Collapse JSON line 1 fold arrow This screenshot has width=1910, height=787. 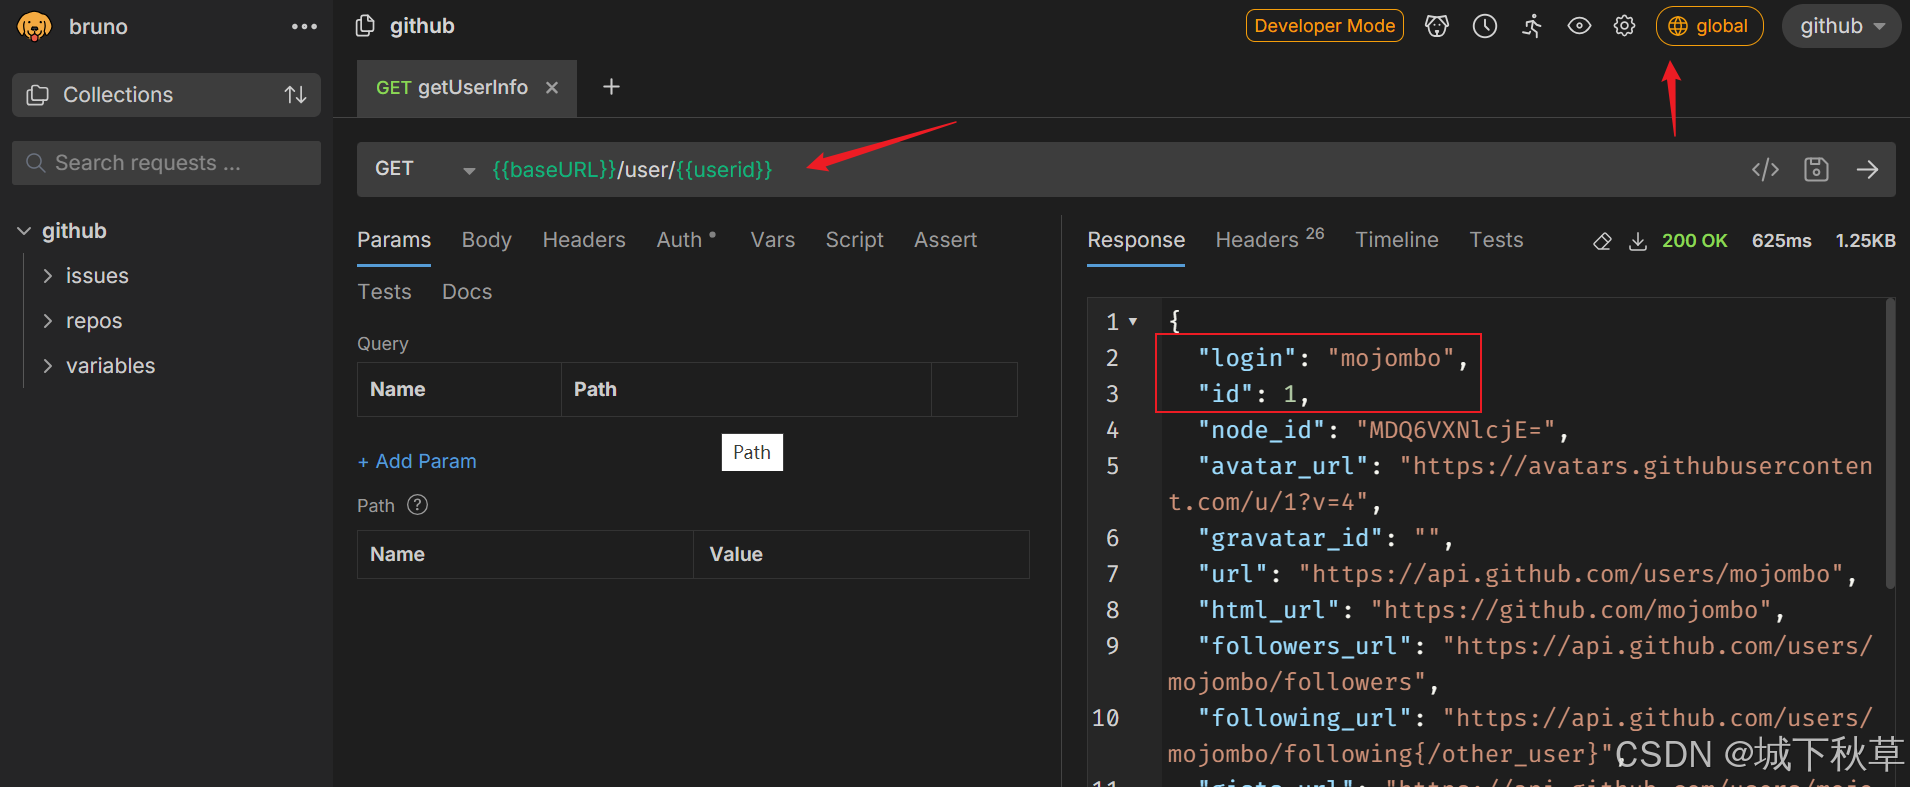pos(1133,322)
